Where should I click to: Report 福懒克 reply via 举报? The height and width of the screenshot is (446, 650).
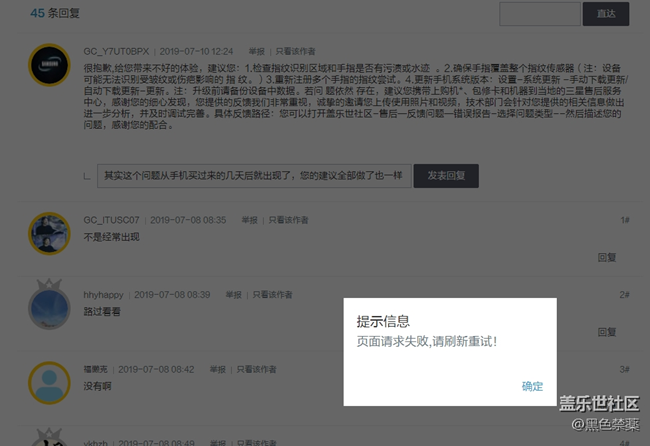coord(218,369)
